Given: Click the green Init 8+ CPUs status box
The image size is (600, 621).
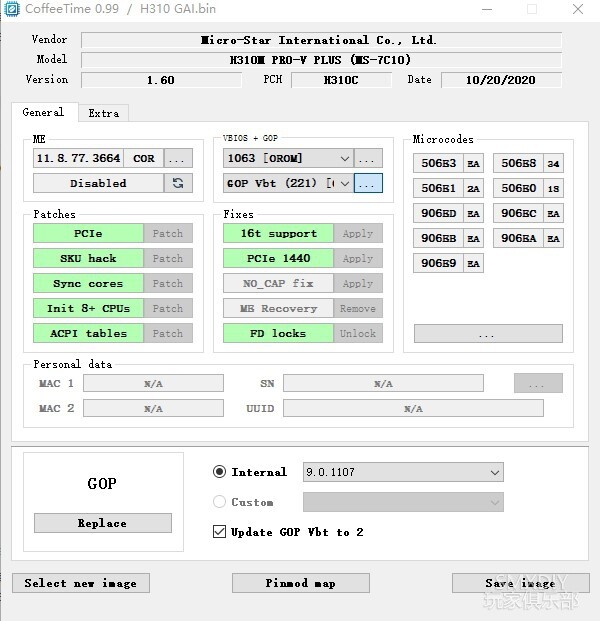Looking at the screenshot, I should tap(88, 308).
